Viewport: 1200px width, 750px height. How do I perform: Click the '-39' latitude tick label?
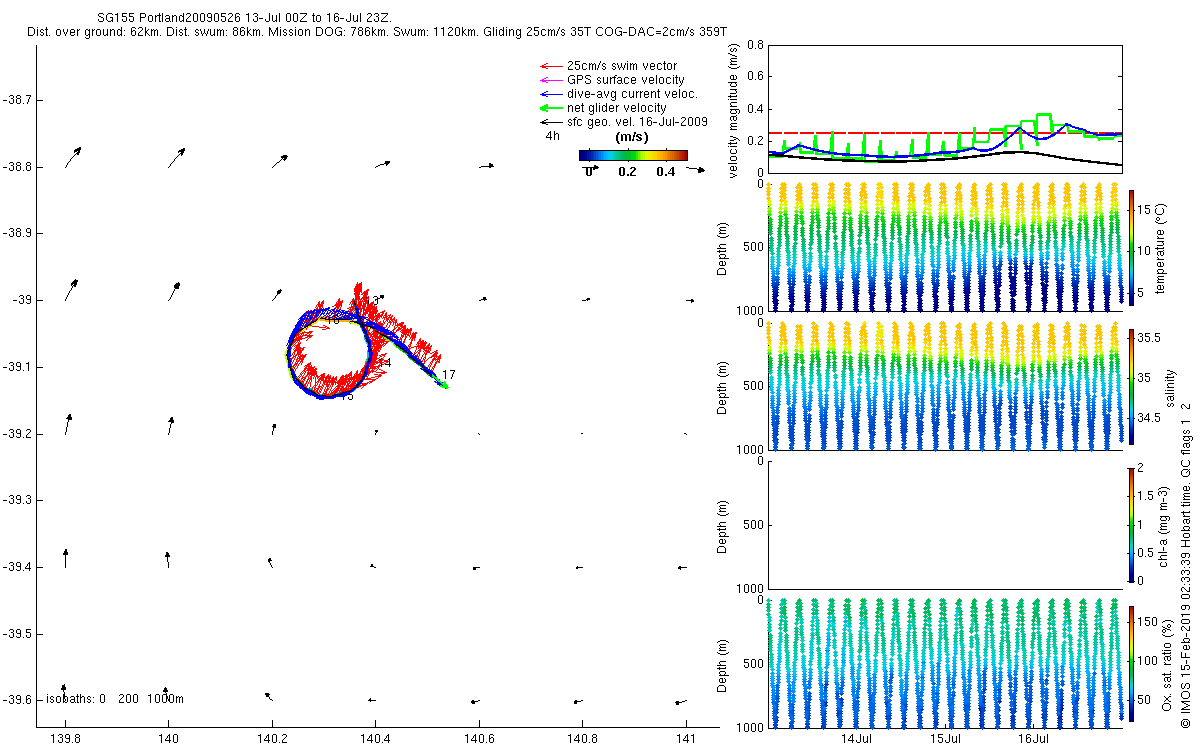(21, 300)
